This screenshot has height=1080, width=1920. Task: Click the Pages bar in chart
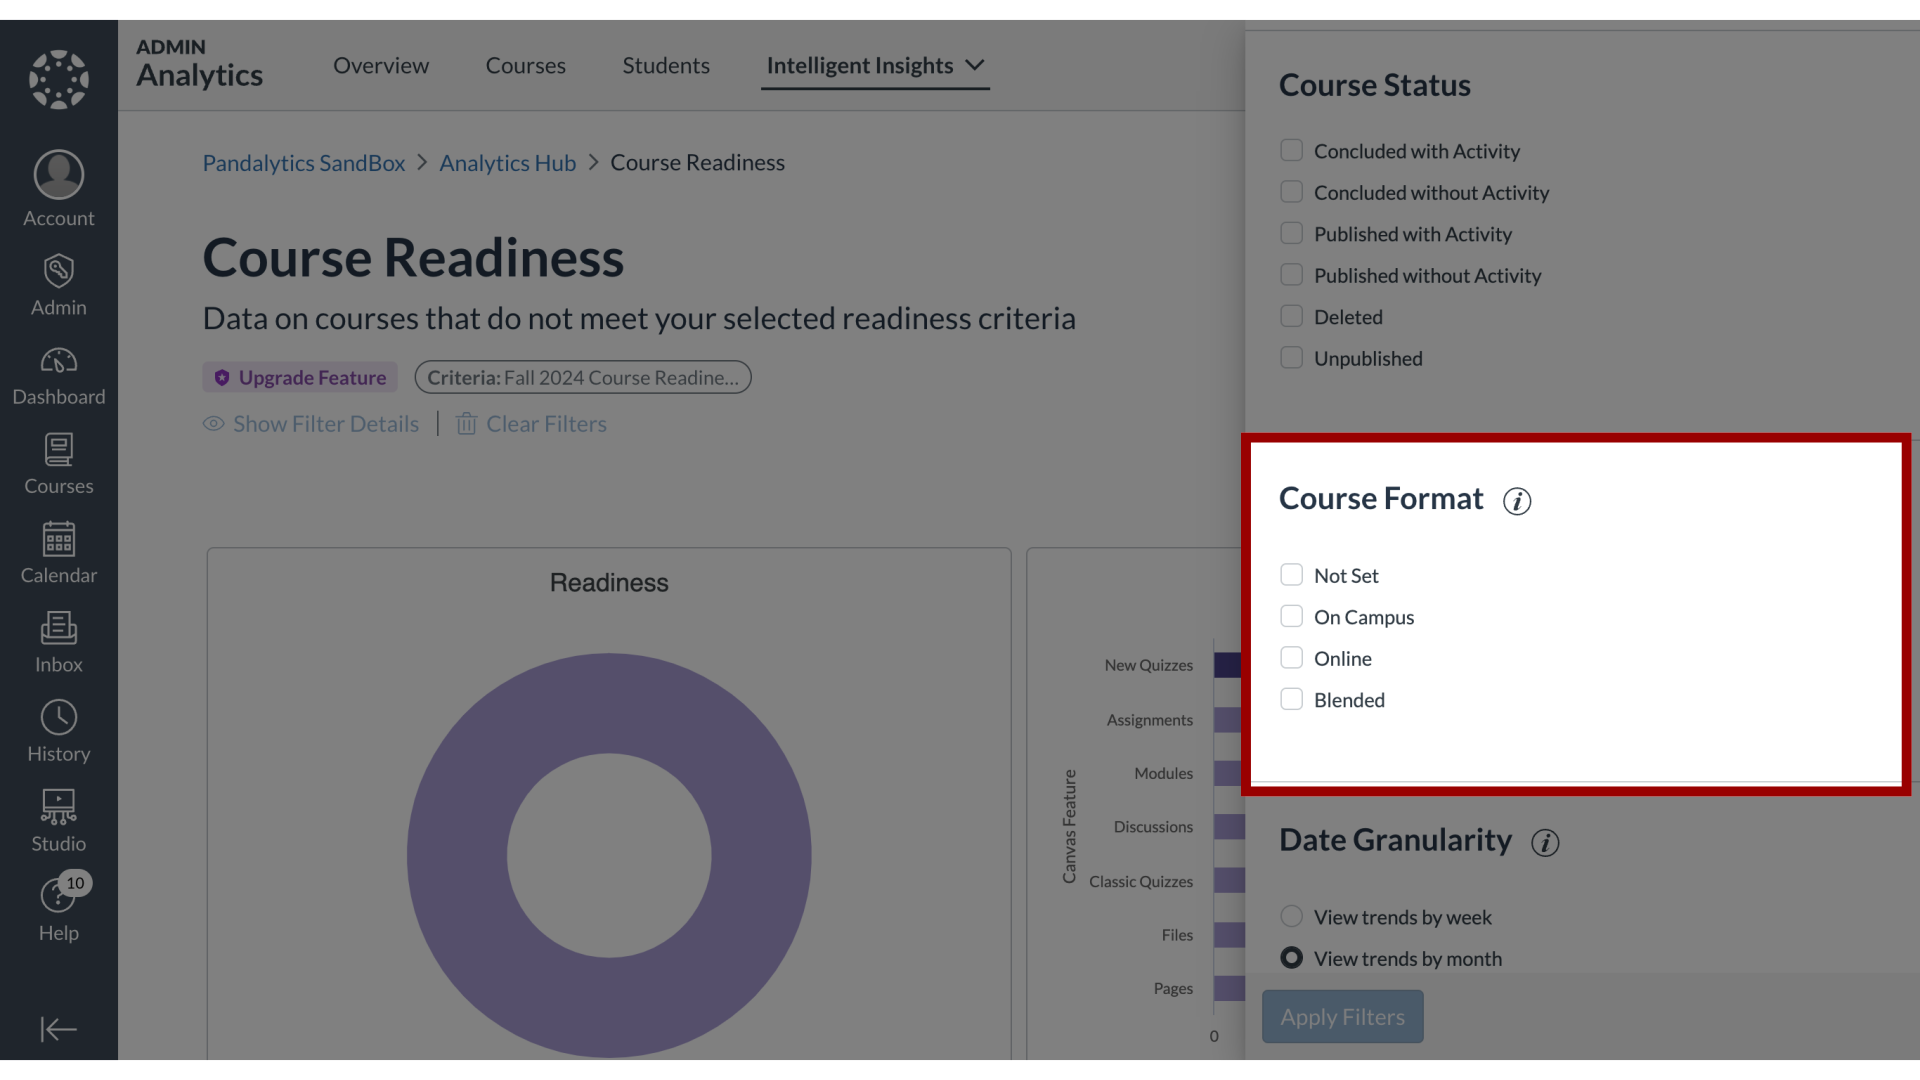click(x=1229, y=988)
